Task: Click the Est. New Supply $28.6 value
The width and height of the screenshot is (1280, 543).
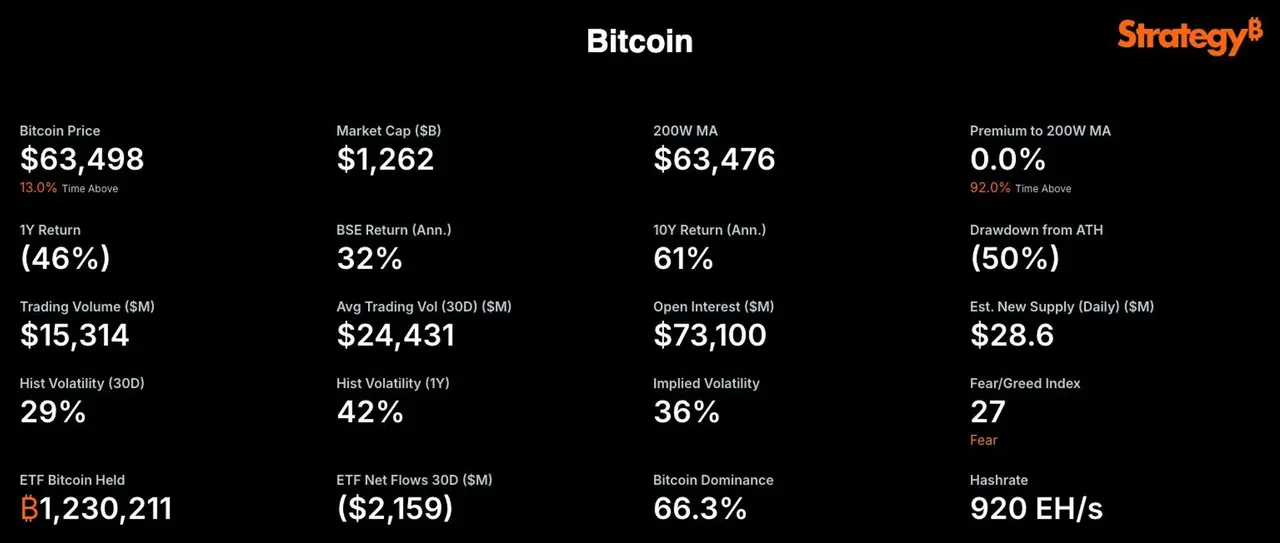Action: pos(1012,335)
